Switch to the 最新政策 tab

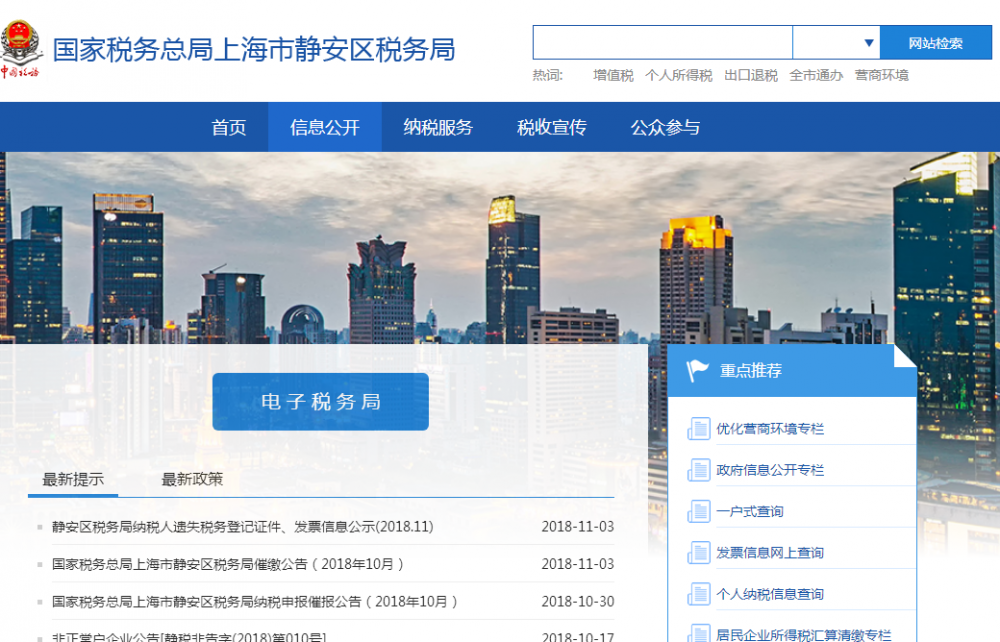192,479
